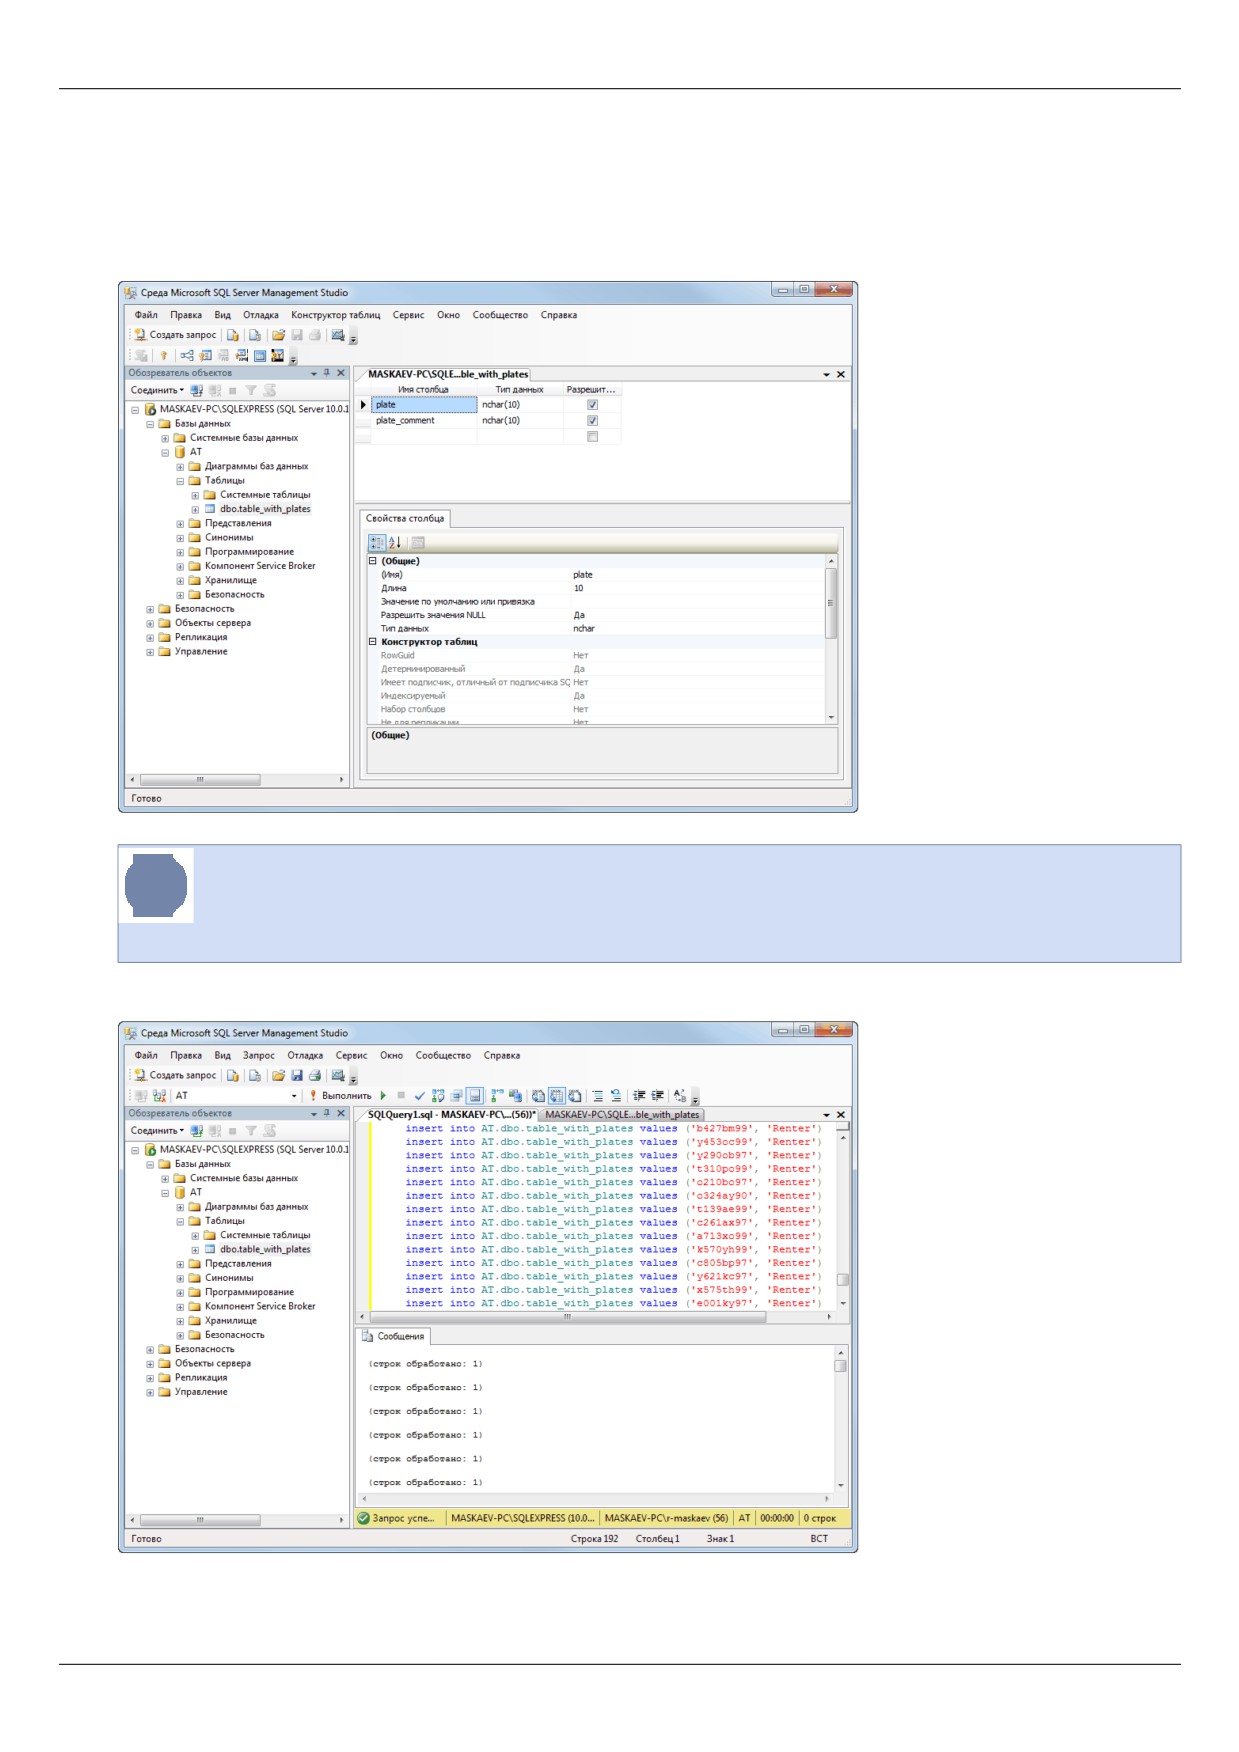Select dbo.table_with_plates in upper window tree

pos(265,509)
